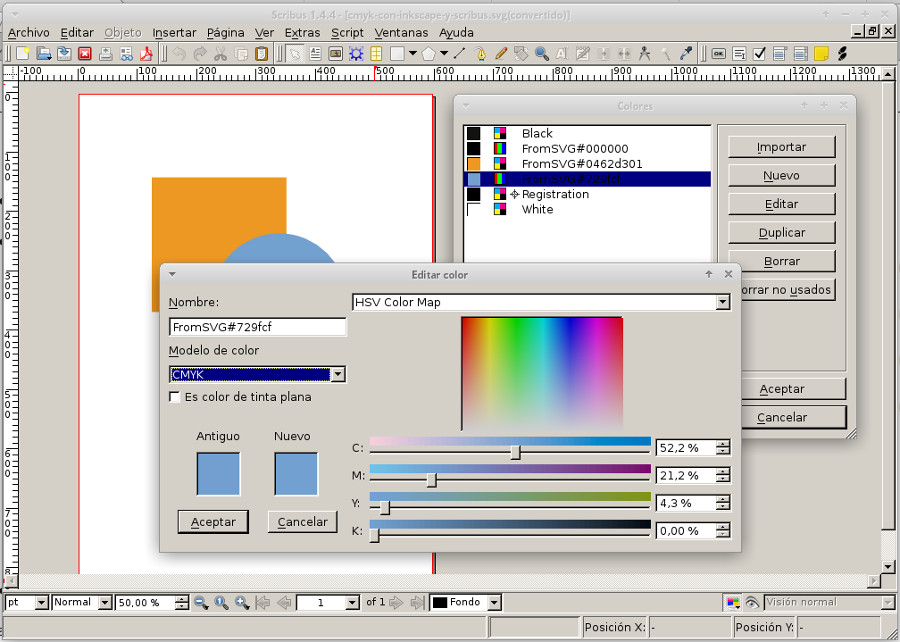Toggle the preview mode eye icon

[752, 602]
